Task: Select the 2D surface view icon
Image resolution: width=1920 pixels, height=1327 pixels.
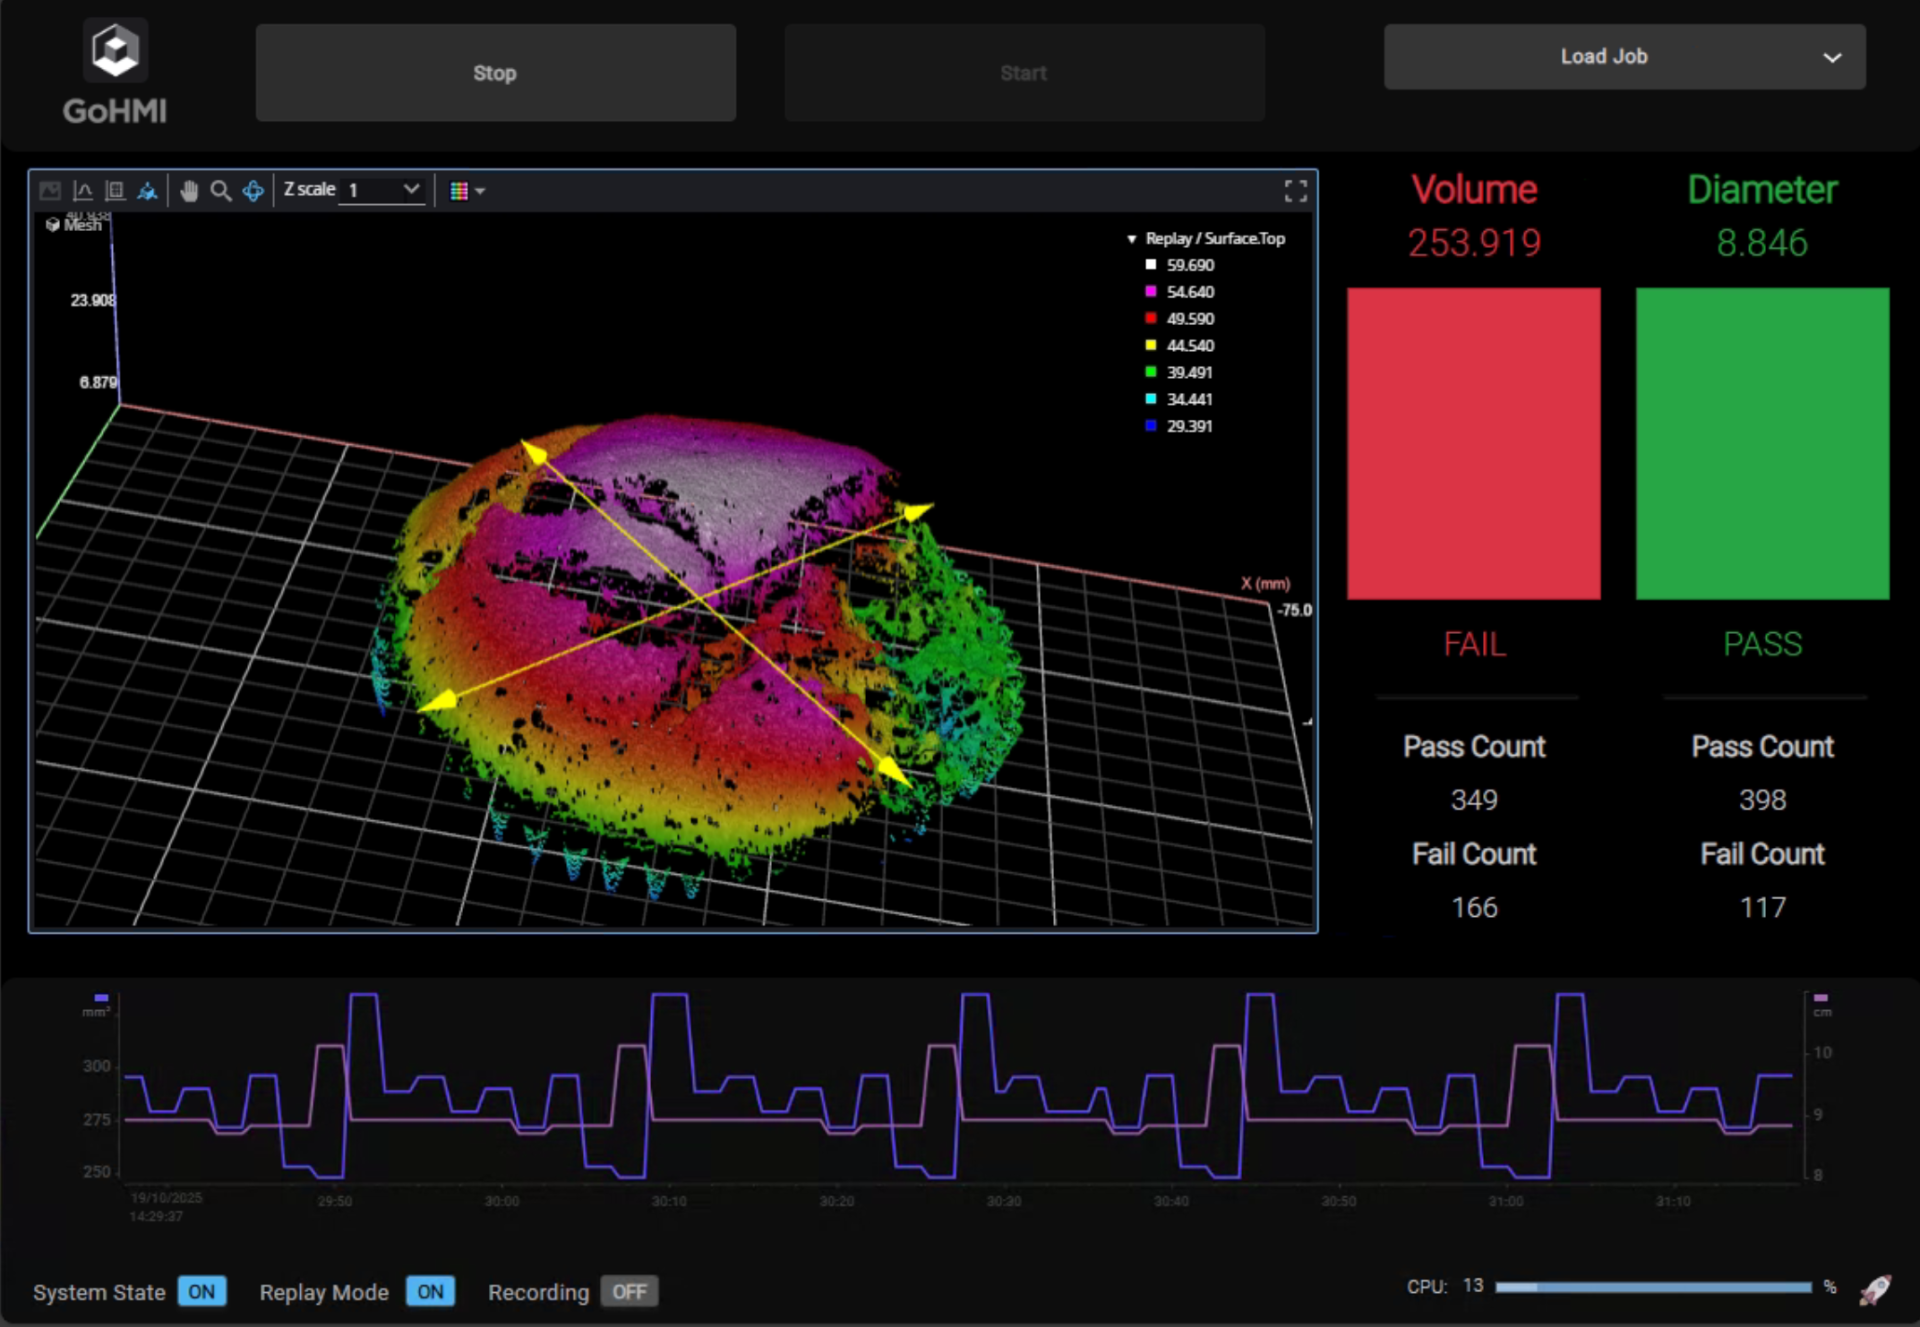Action: (115, 190)
